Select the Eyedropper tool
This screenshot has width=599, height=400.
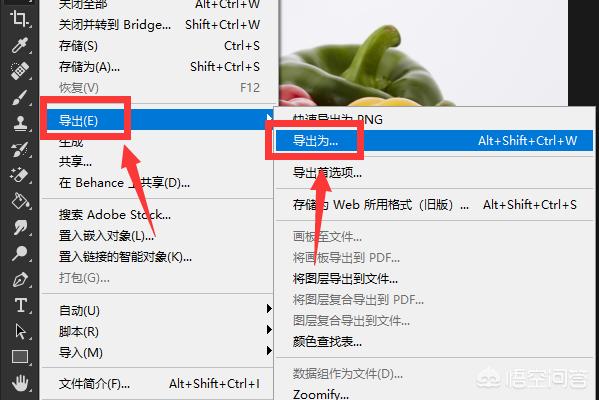pyautogui.click(x=19, y=45)
